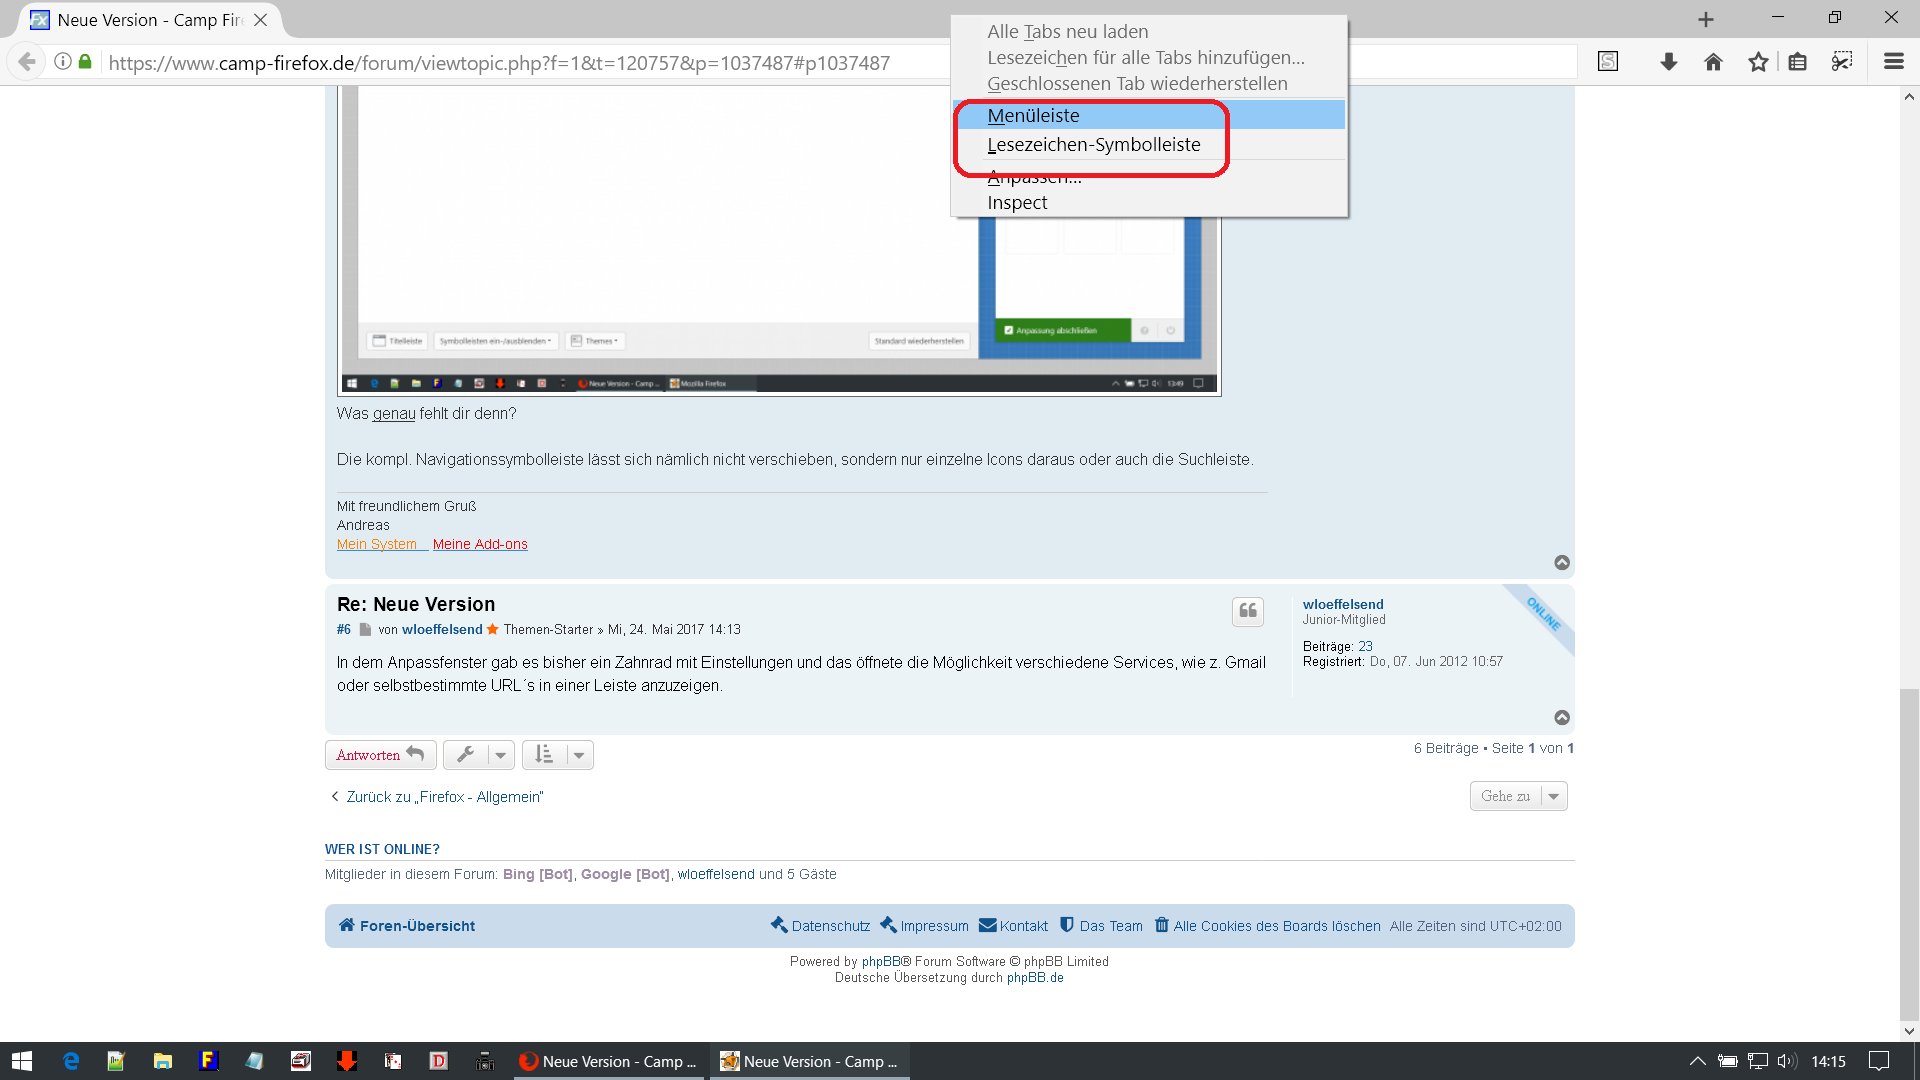Image resolution: width=1920 pixels, height=1080 pixels.
Task: Bookmark this page with star icon
Action: tap(1758, 62)
